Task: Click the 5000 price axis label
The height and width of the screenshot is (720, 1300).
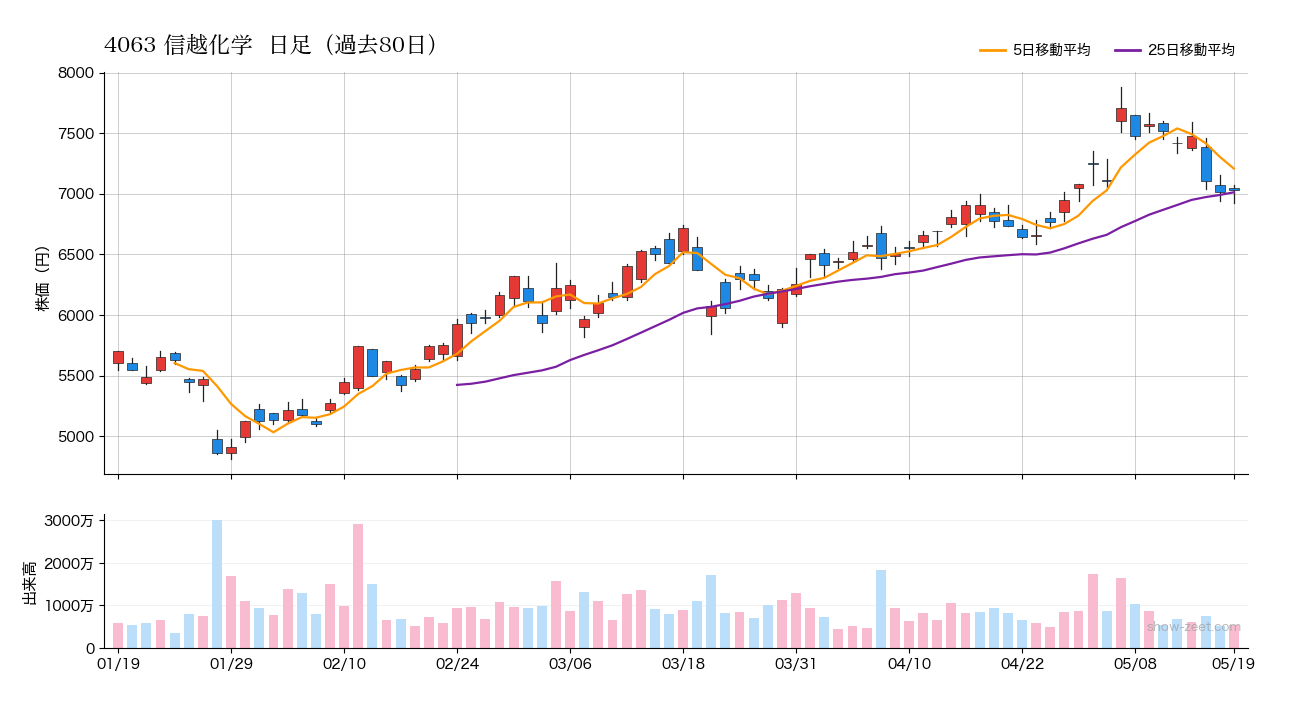Action: click(76, 437)
